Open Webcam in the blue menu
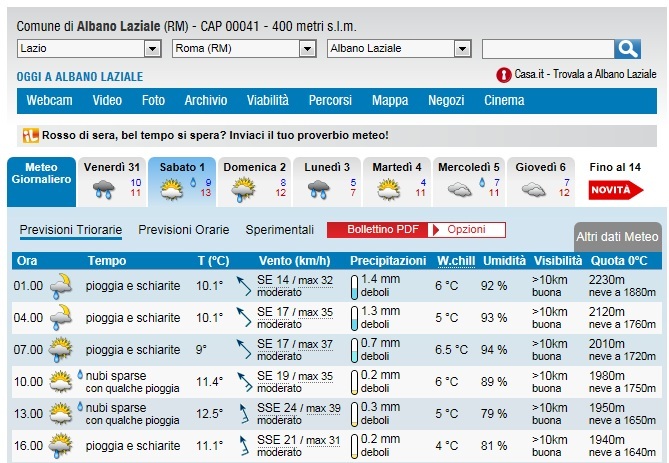The height and width of the screenshot is (463, 669). coord(49,101)
